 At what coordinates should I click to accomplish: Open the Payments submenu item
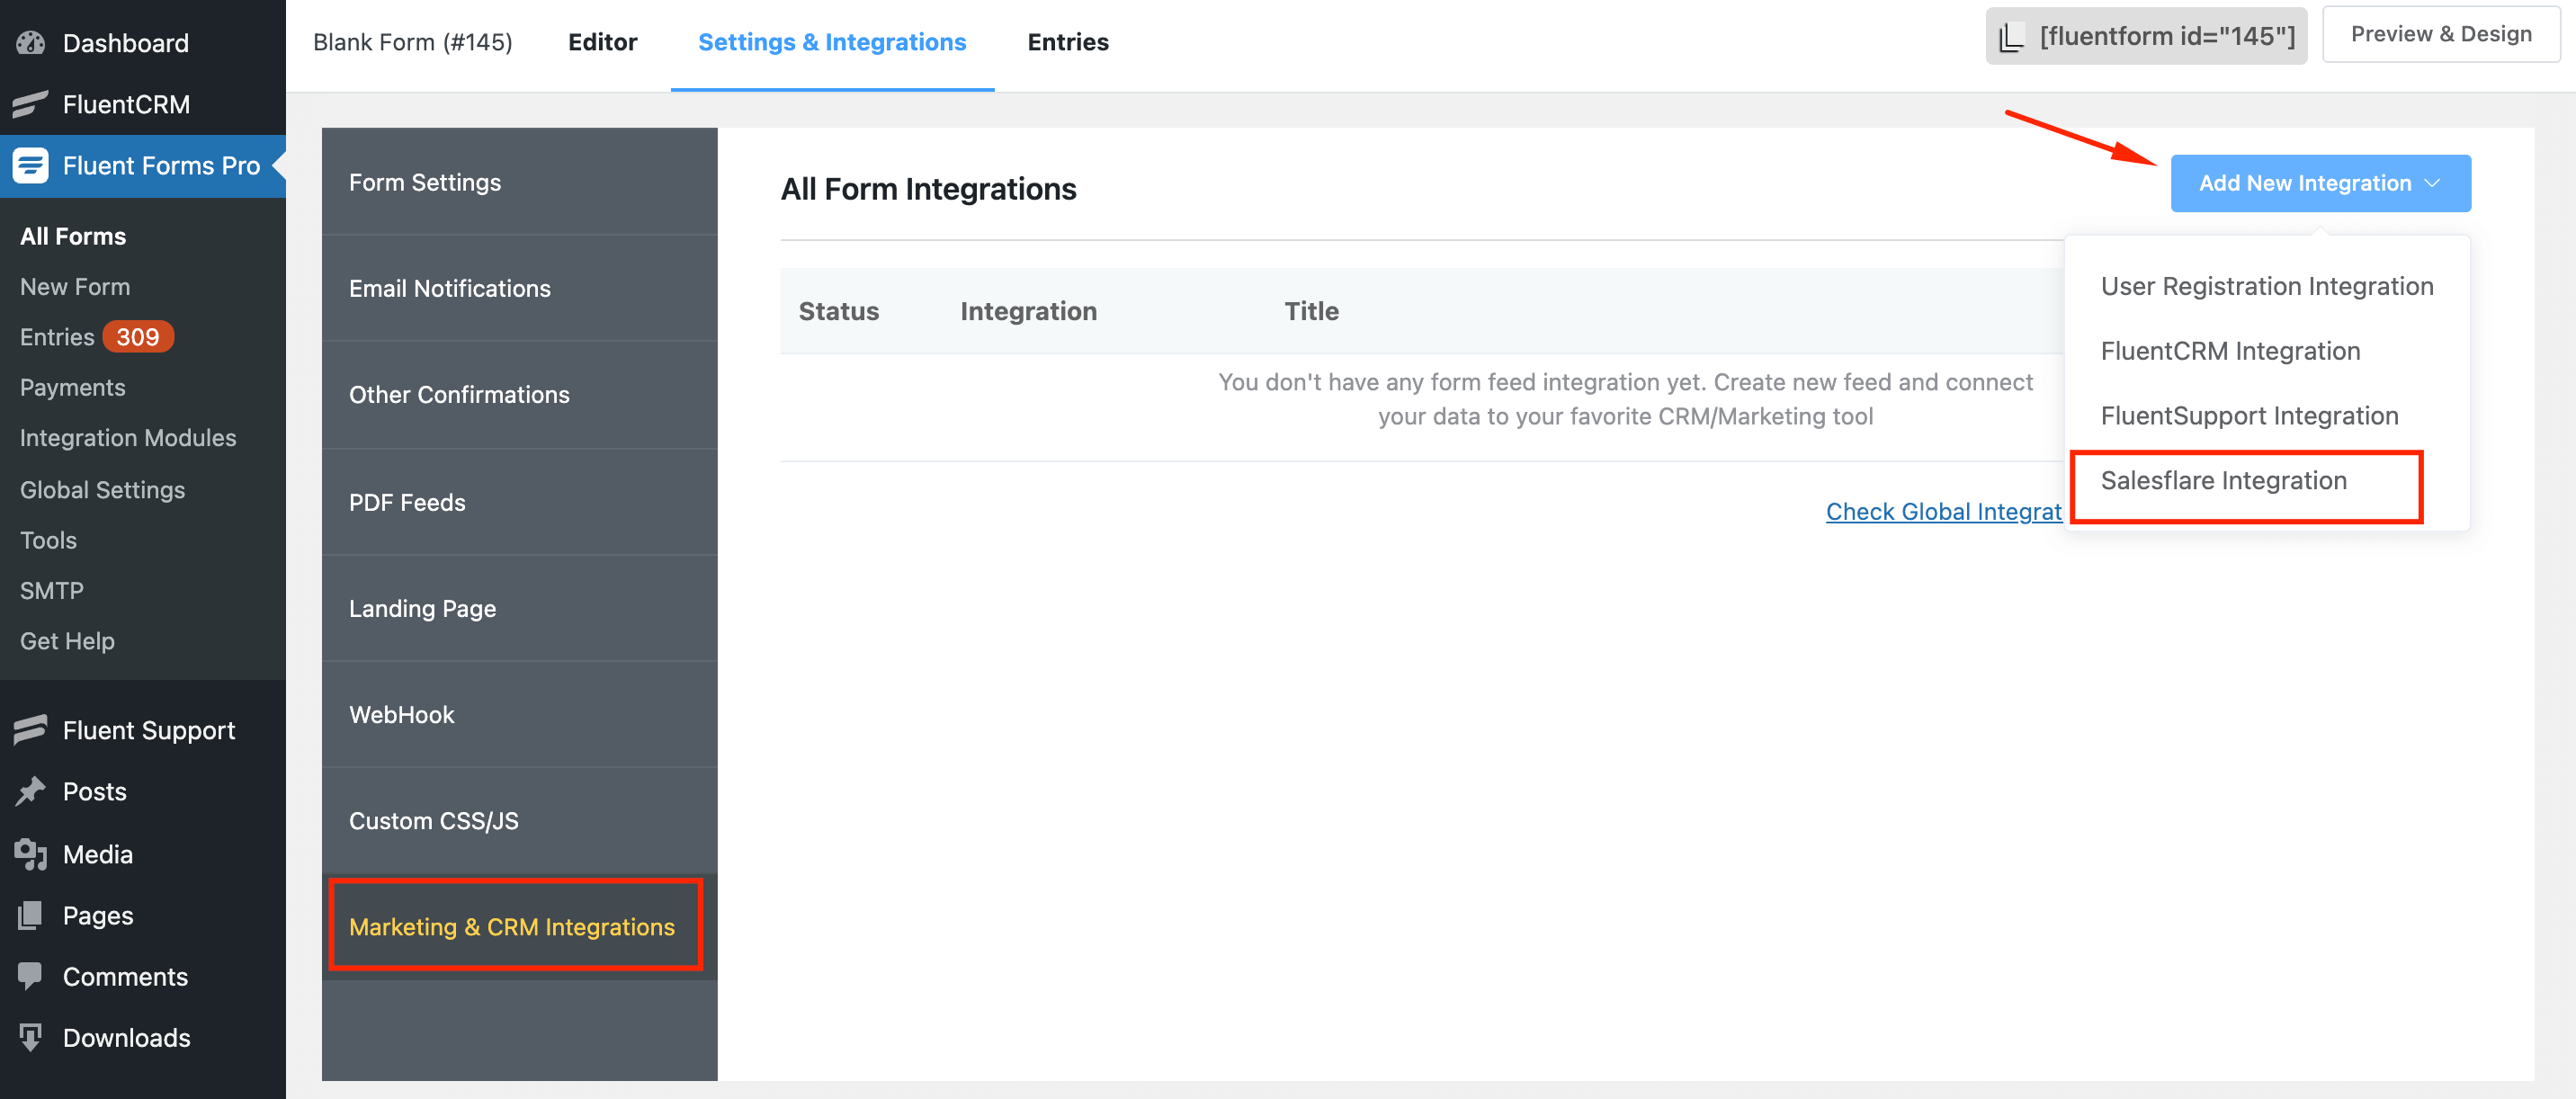[x=72, y=387]
